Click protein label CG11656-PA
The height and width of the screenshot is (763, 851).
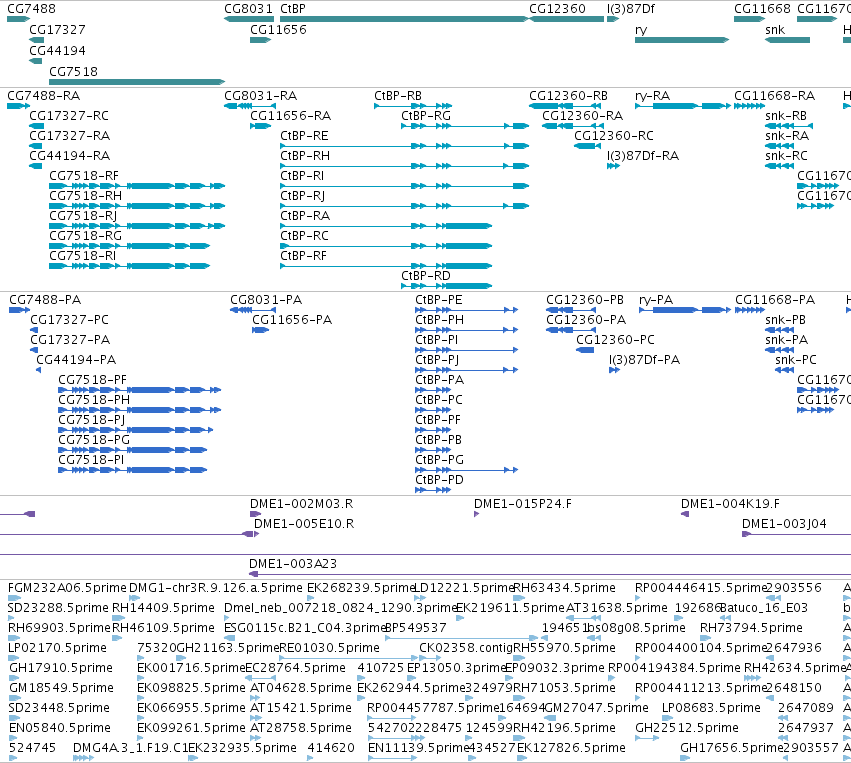[292, 320]
